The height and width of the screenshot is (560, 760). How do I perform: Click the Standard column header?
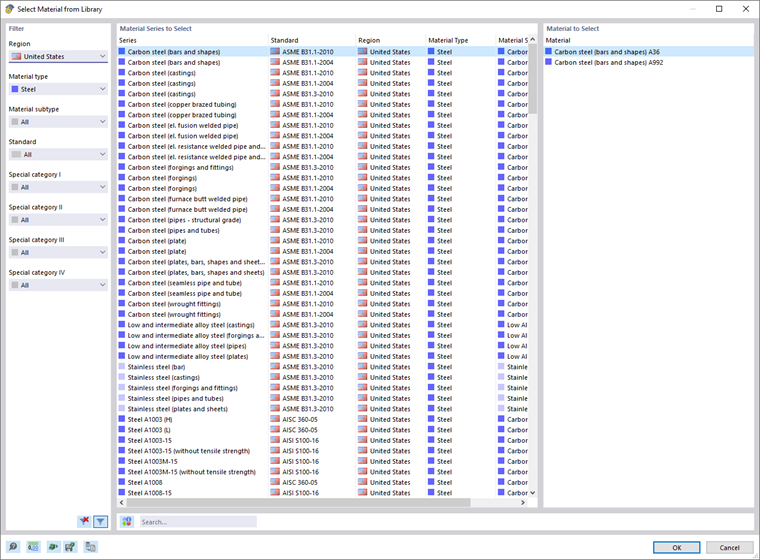pos(312,40)
